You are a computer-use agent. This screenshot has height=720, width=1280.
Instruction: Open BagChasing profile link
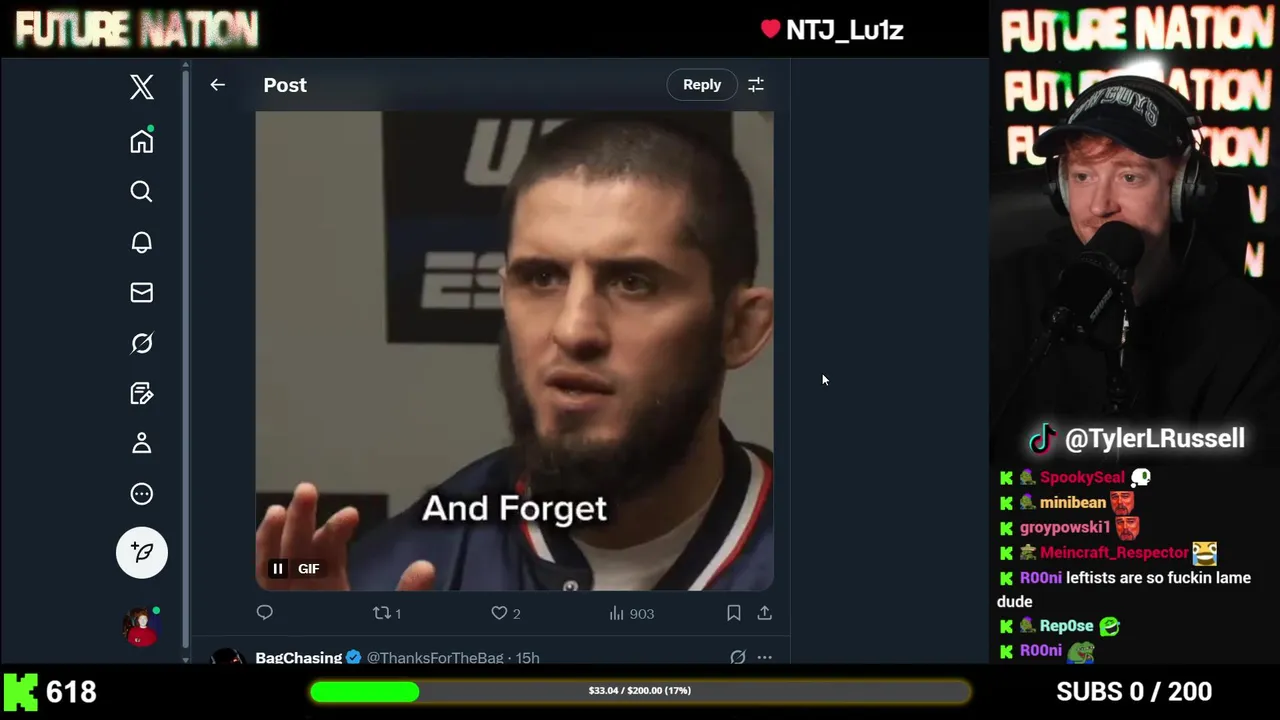pos(299,657)
